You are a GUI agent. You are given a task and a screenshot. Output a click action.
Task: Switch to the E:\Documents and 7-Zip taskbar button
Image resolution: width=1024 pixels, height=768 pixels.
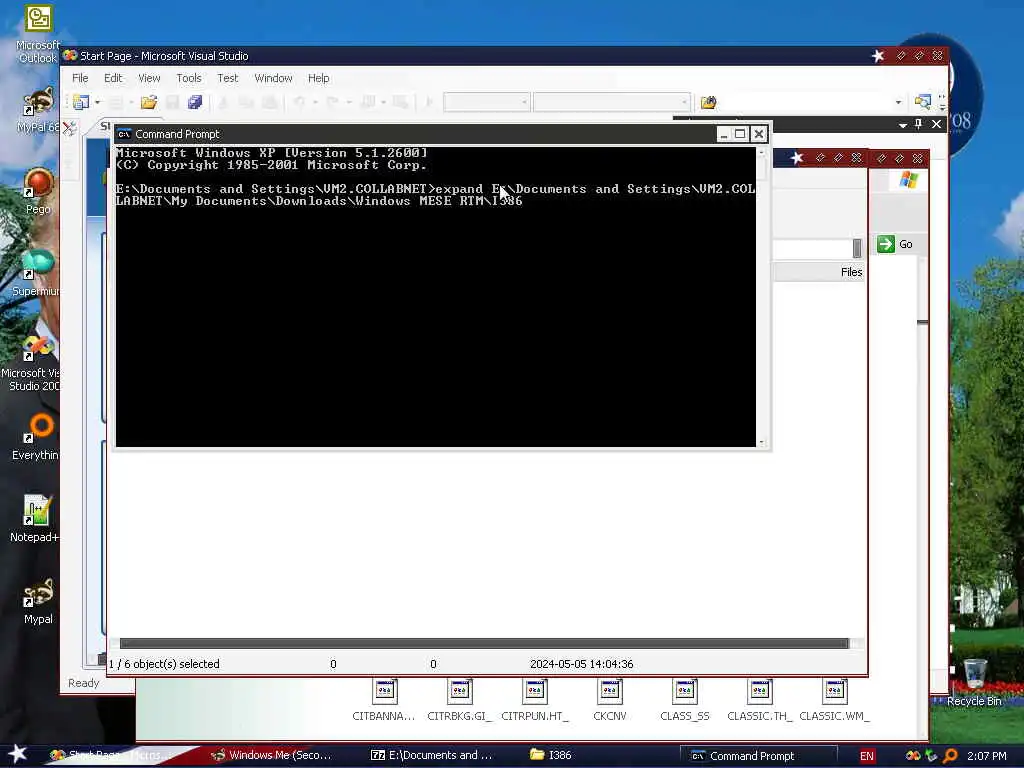(x=431, y=755)
